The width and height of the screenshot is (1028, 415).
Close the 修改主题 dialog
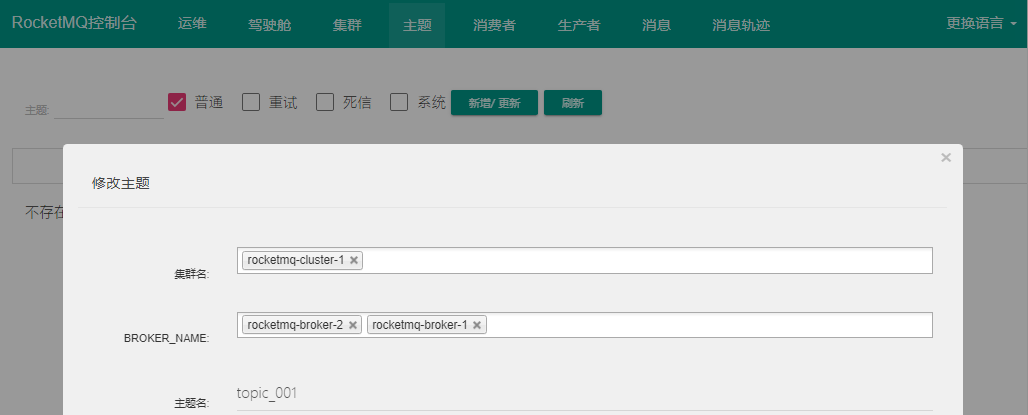pos(945,158)
